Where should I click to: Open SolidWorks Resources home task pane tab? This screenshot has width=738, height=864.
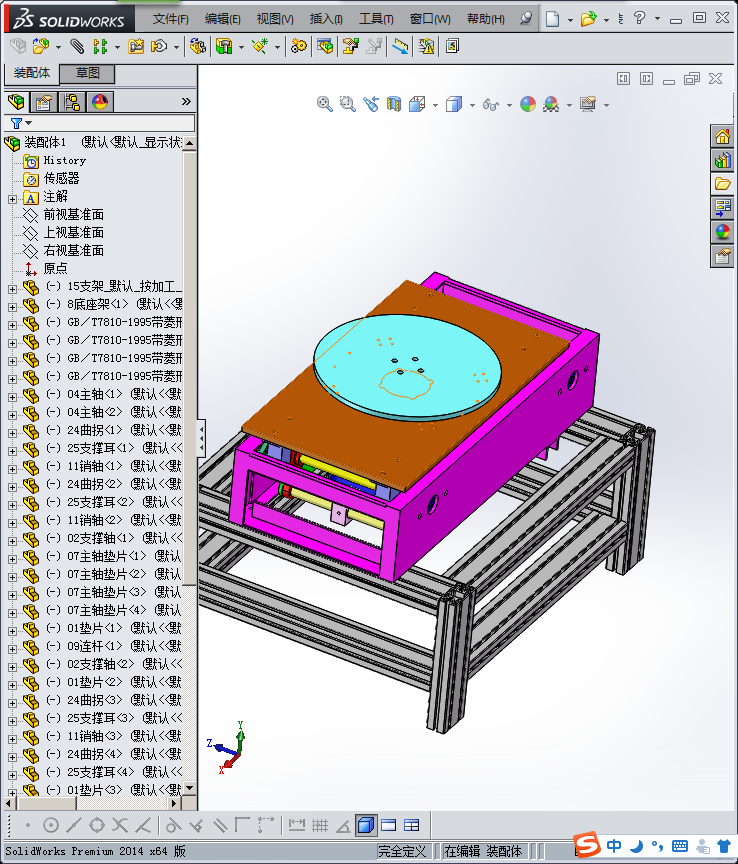tap(722, 136)
